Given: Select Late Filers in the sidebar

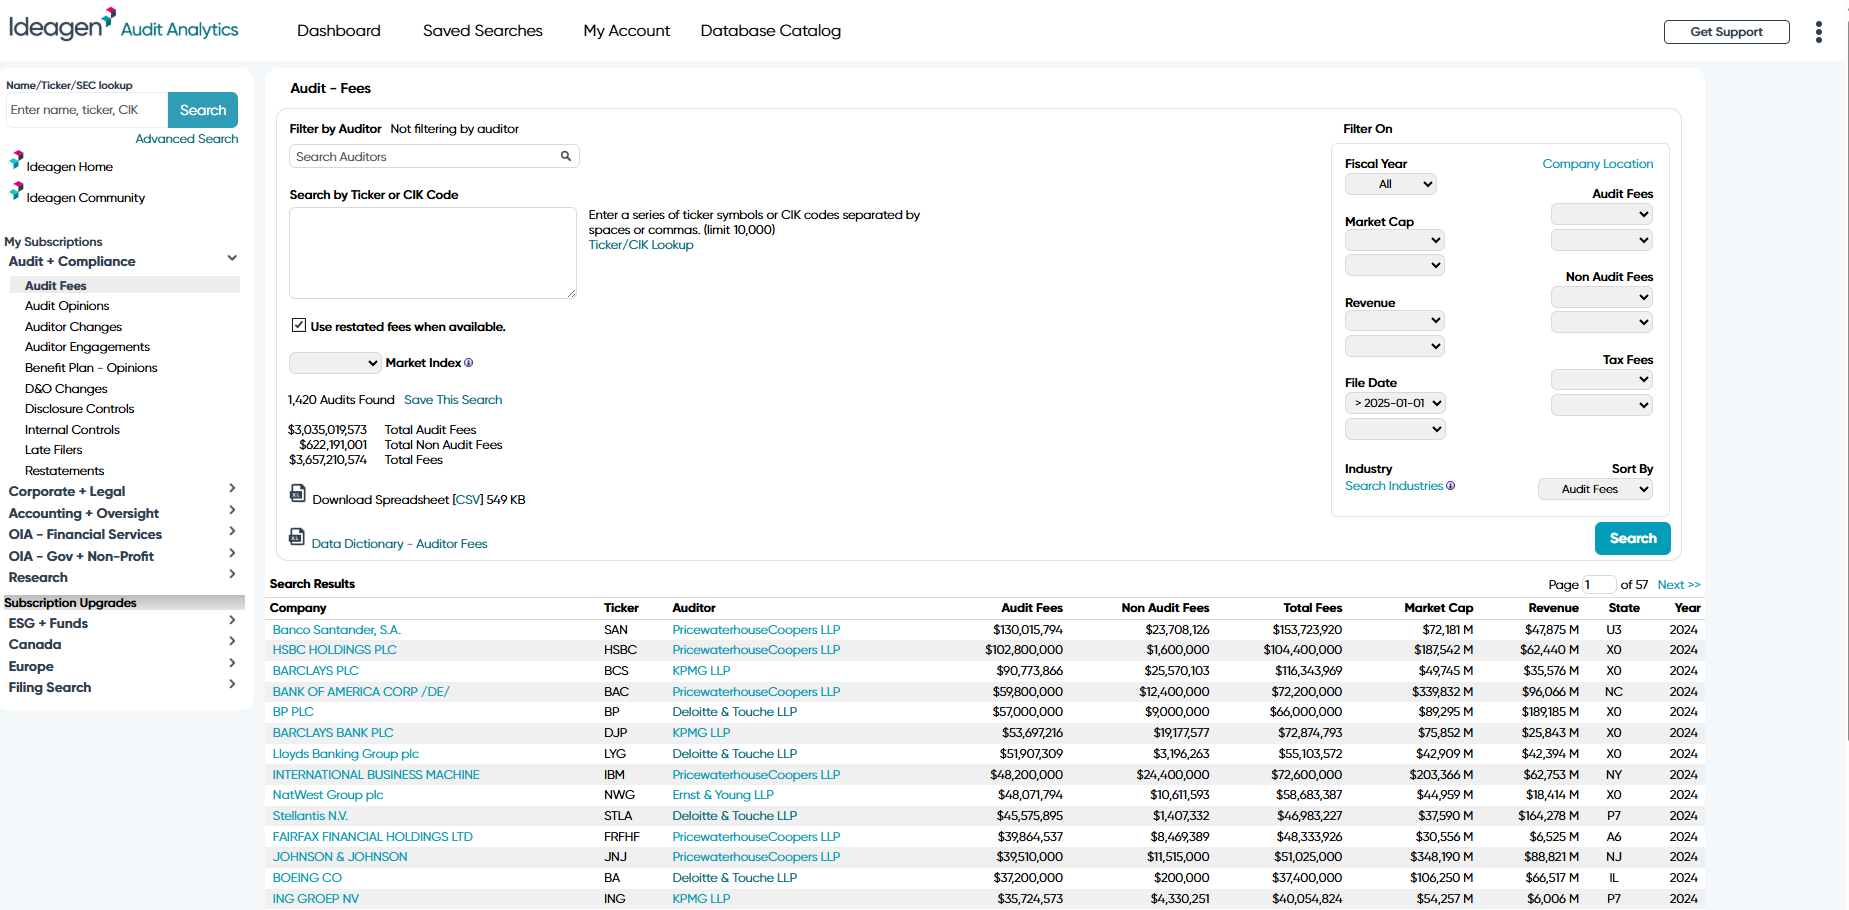Looking at the screenshot, I should 54,450.
